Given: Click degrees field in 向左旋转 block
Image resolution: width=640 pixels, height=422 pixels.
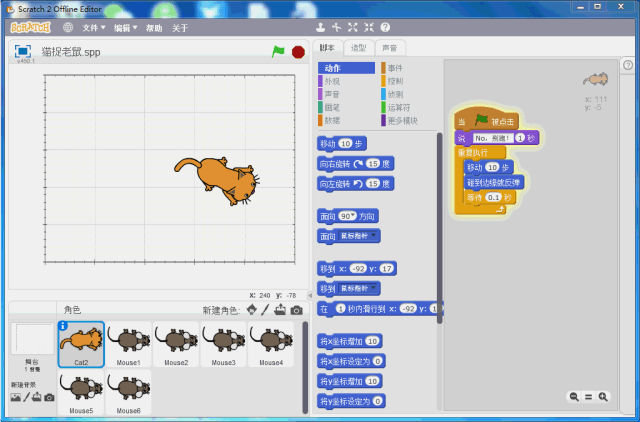Looking at the screenshot, I should pos(373,184).
